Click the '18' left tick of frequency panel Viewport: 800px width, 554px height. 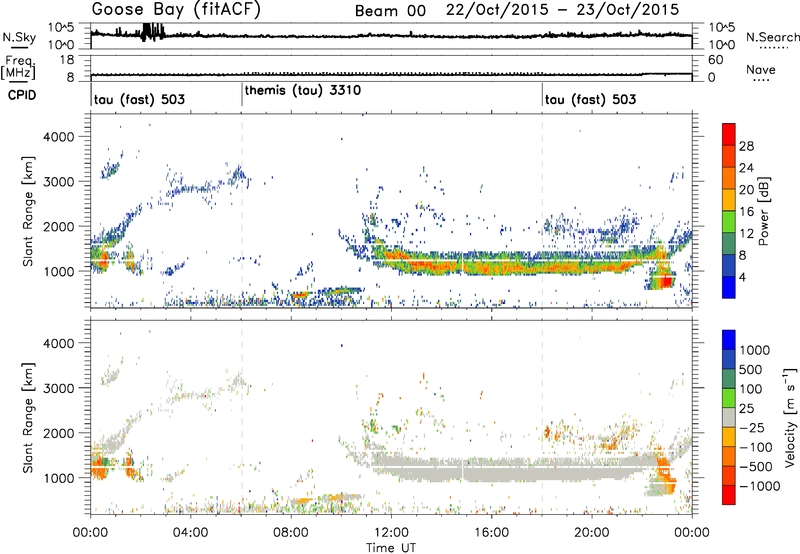click(67, 60)
